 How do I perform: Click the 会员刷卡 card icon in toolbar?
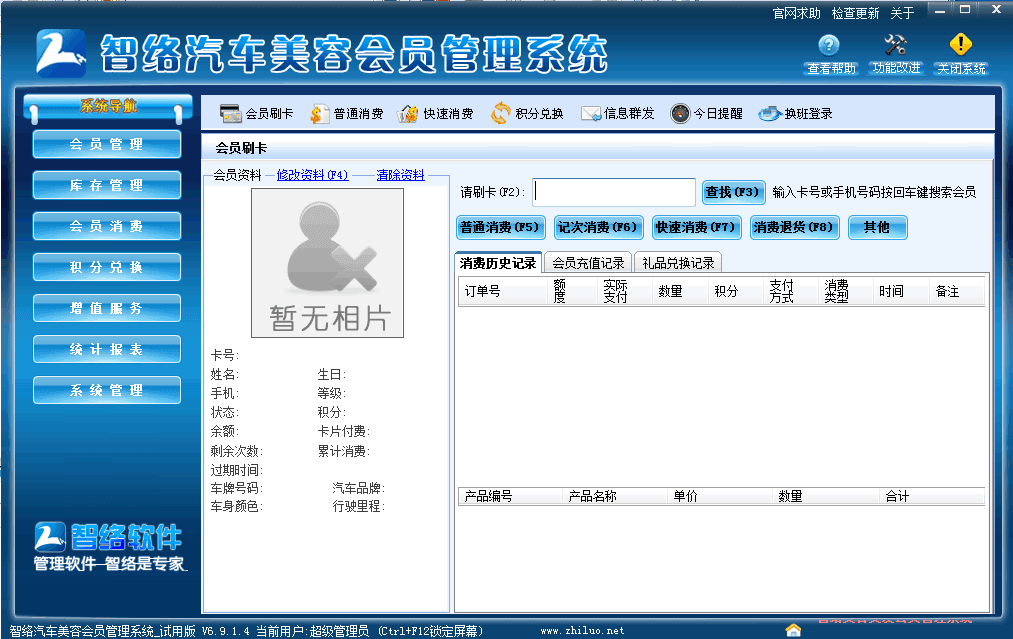pos(231,114)
